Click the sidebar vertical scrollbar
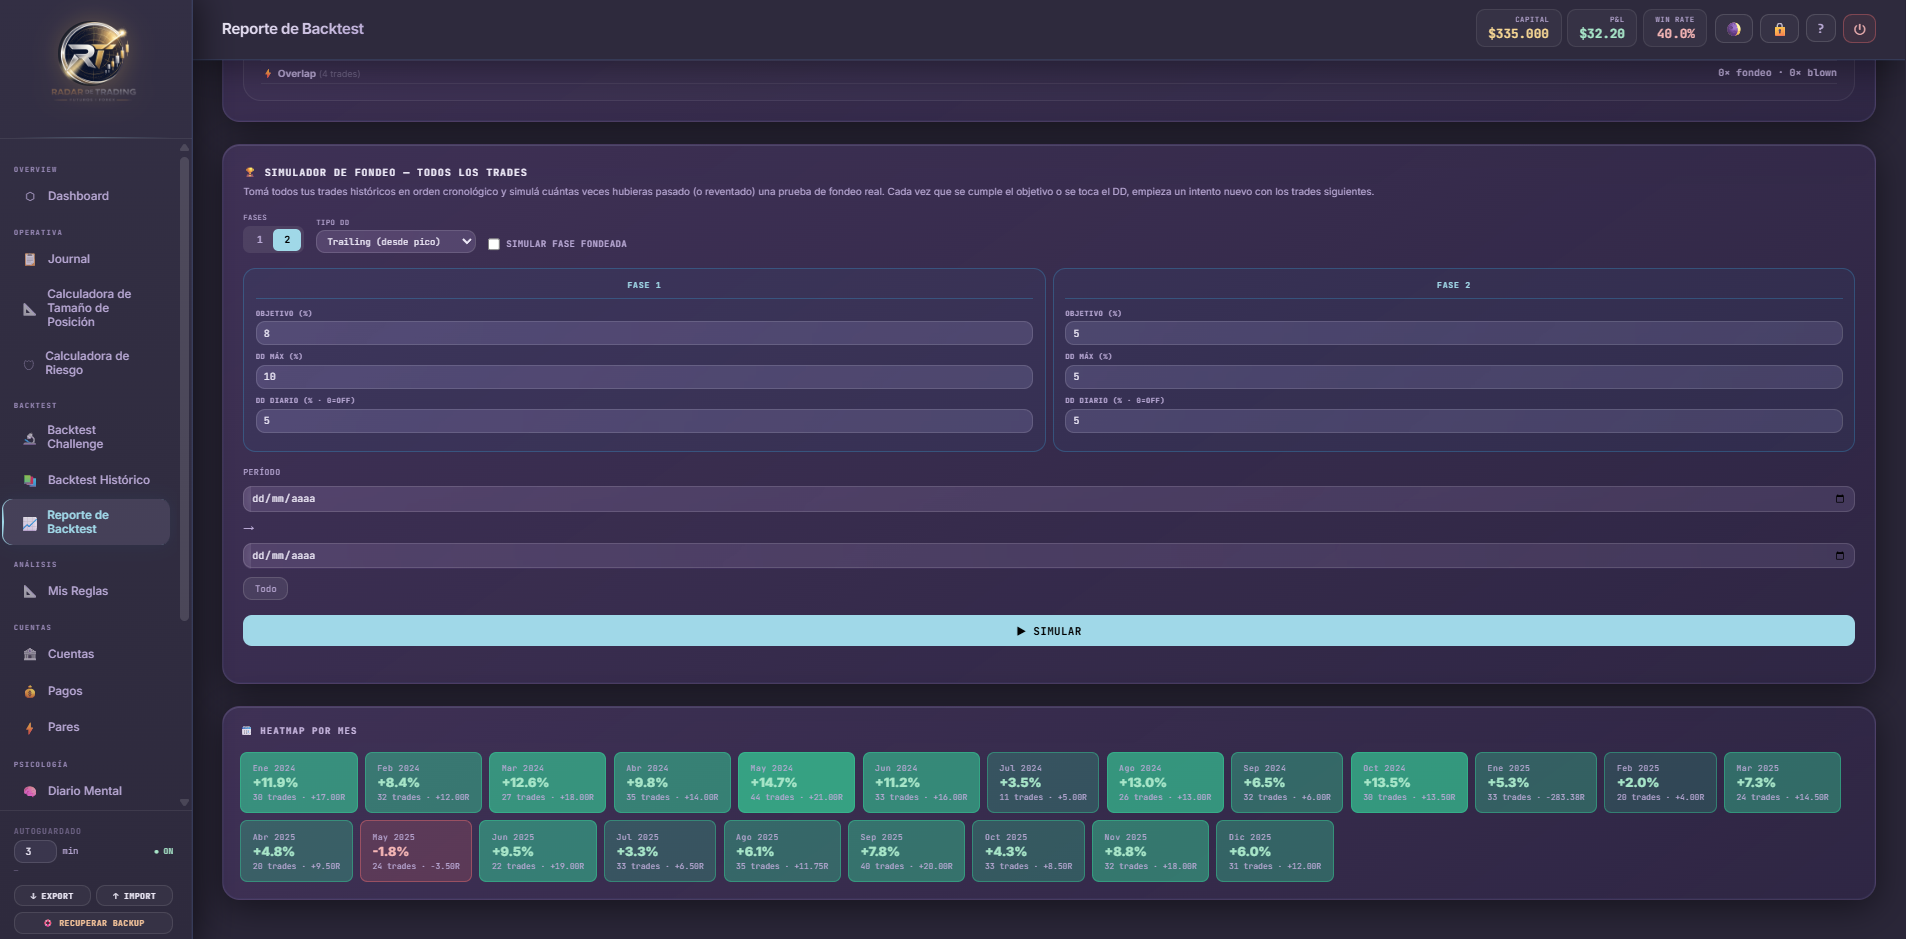1906x939 pixels. pos(184,390)
